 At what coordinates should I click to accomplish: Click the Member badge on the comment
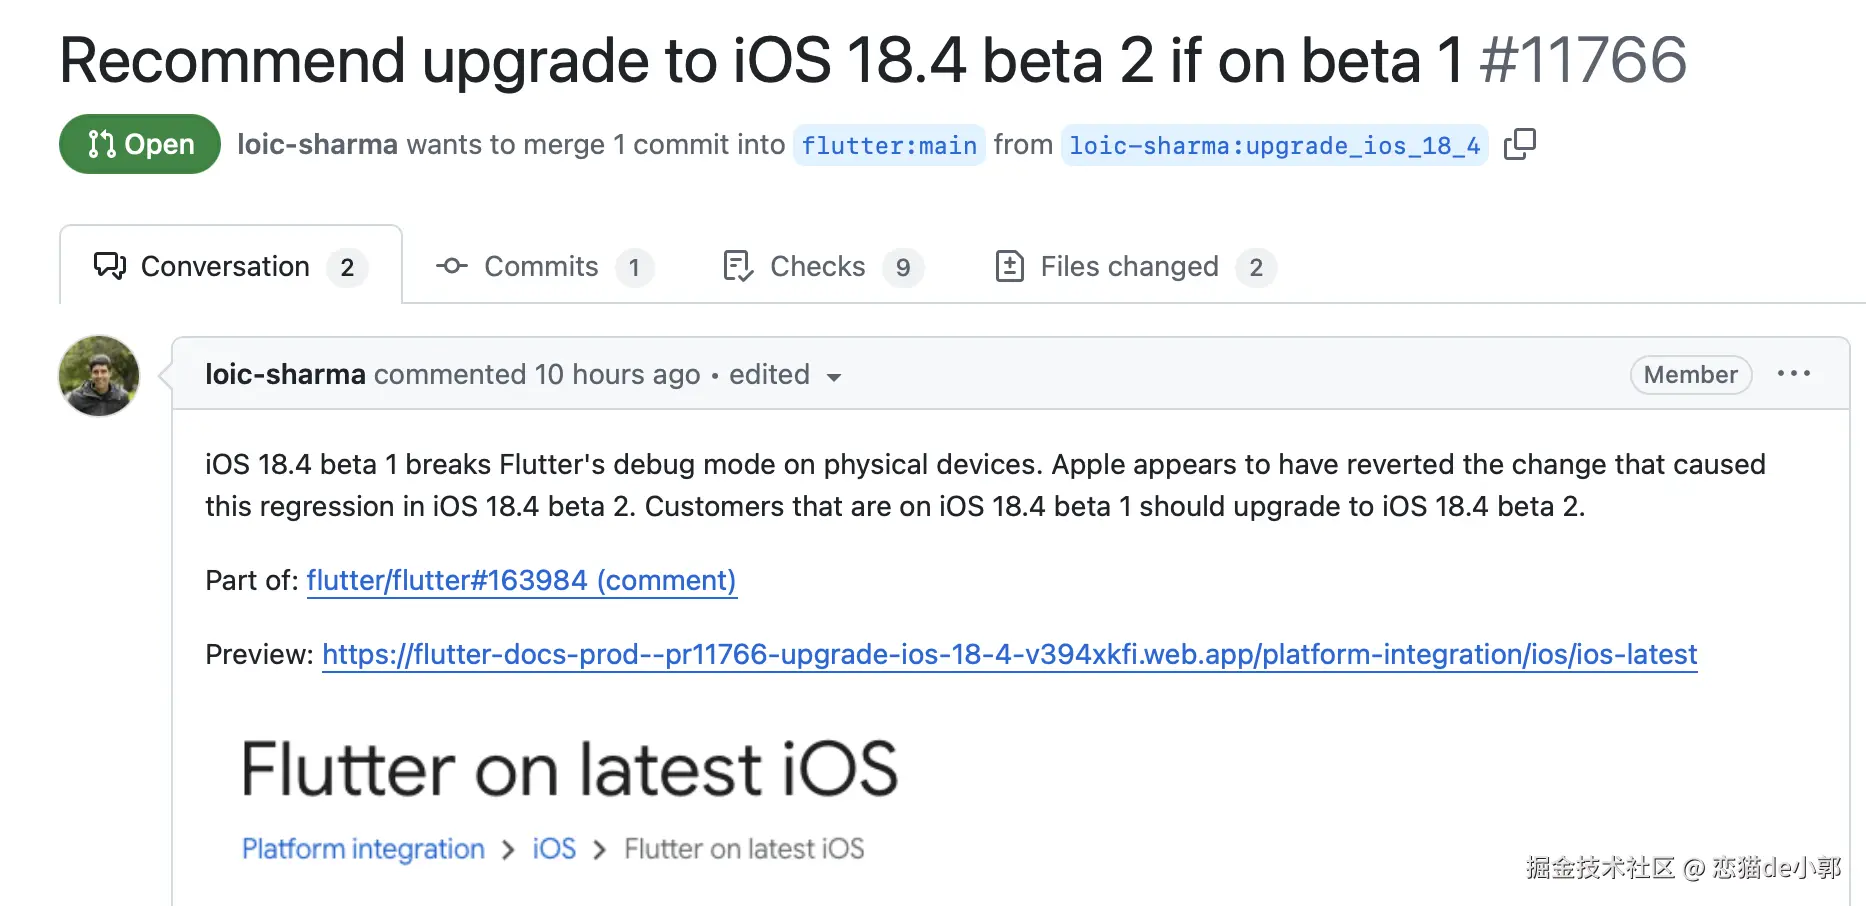click(x=1690, y=375)
